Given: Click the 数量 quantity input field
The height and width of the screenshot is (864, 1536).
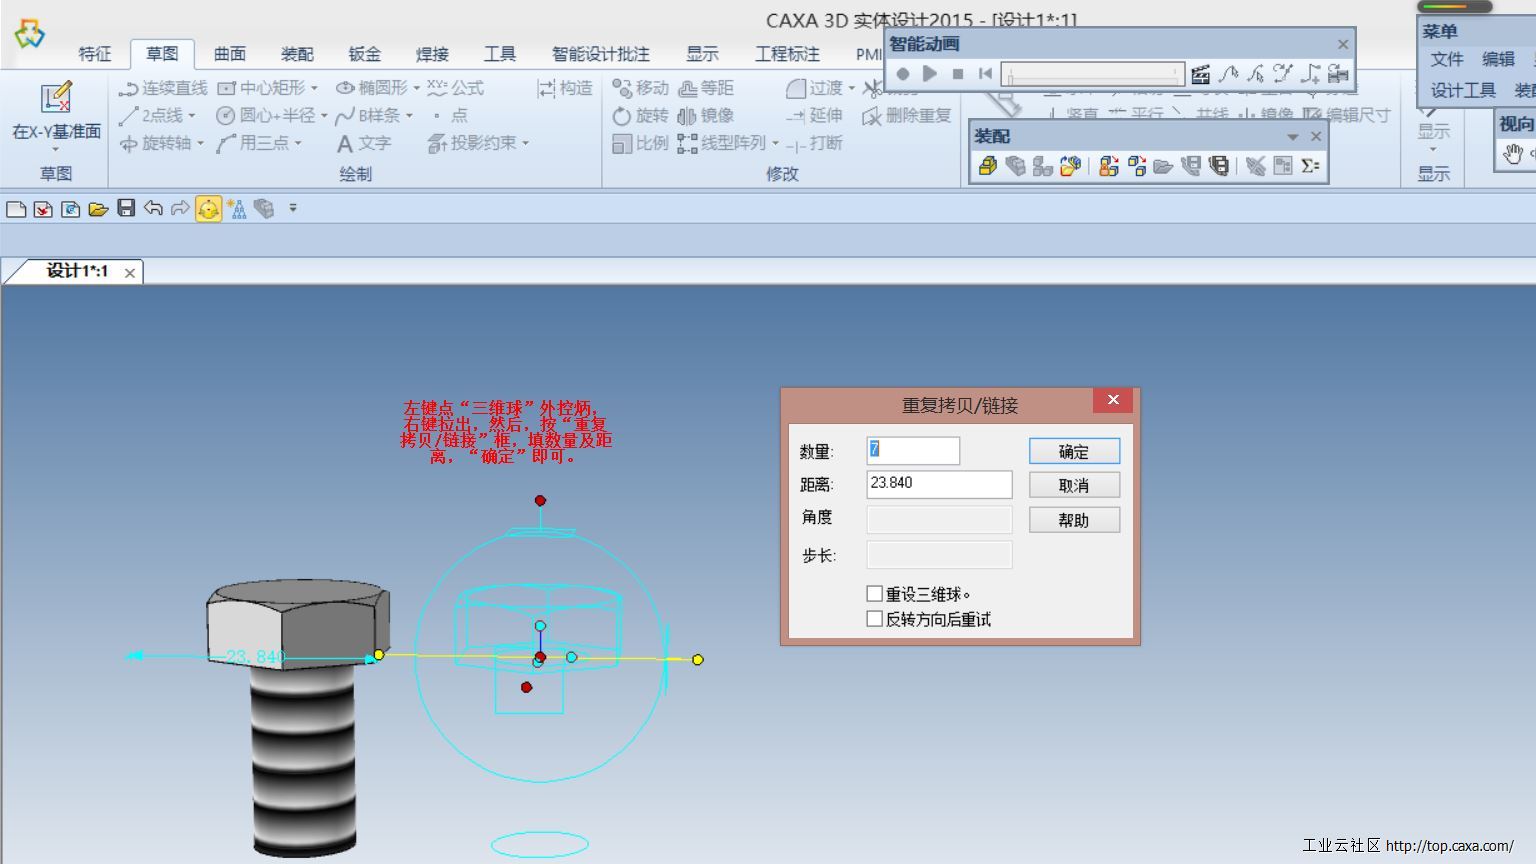Looking at the screenshot, I should (913, 450).
